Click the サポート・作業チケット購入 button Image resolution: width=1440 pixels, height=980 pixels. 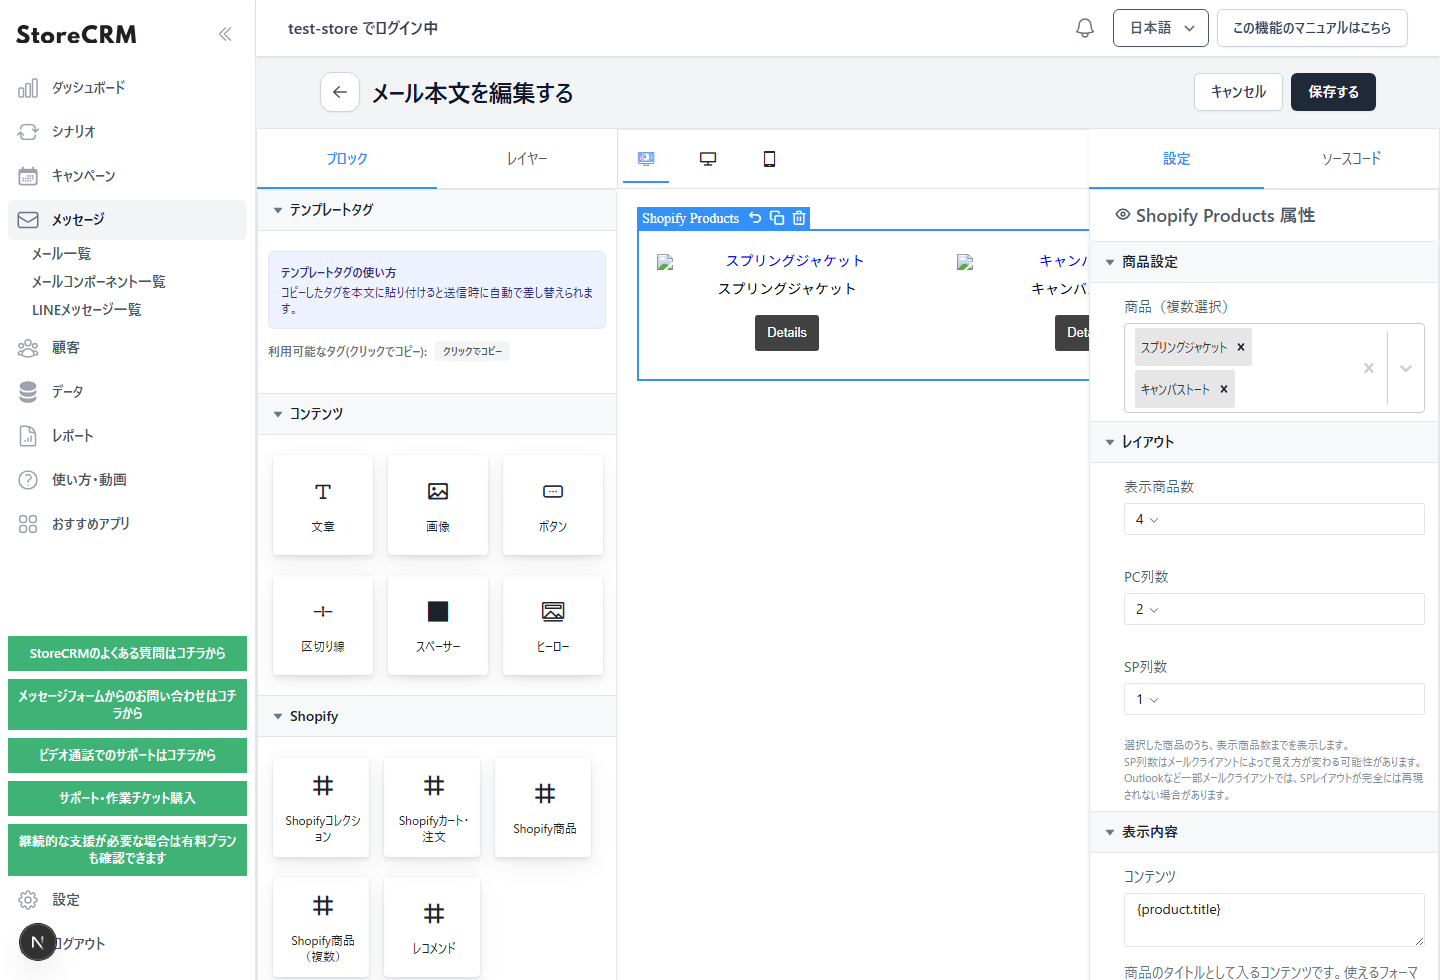pyautogui.click(x=127, y=799)
